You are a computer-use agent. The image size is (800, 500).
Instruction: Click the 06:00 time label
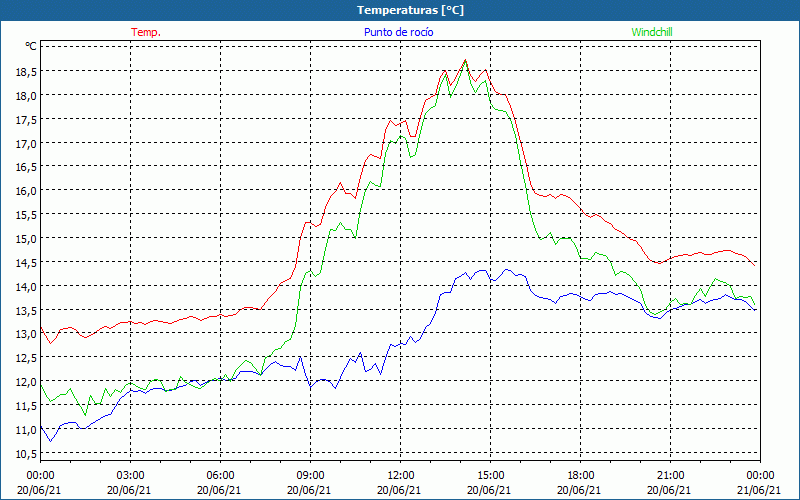click(220, 475)
